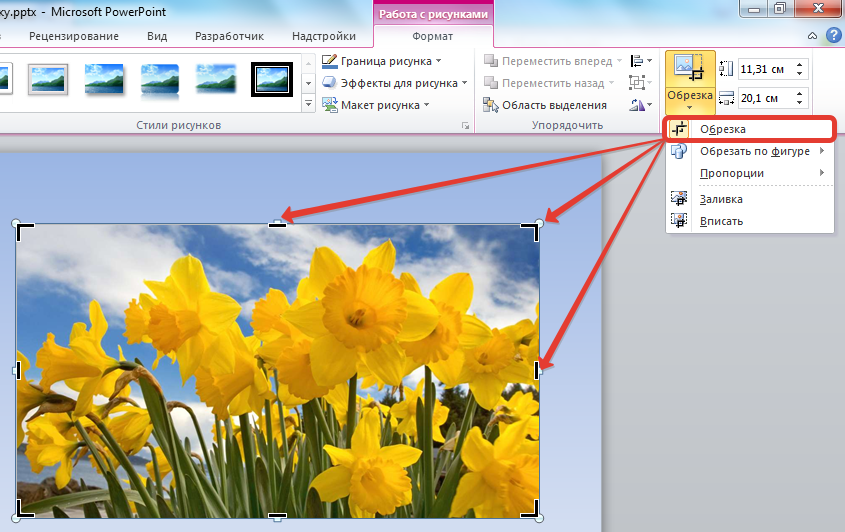845x532 pixels.
Task: Increase picture height with up spinner
Action: (799, 64)
